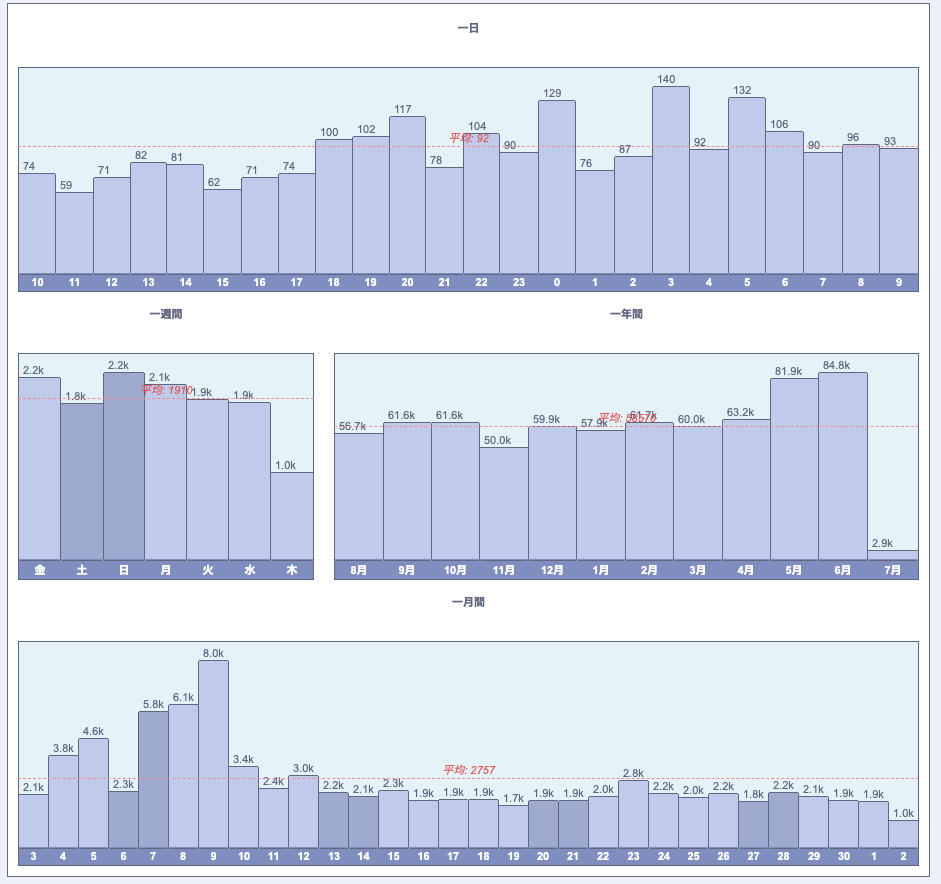Click the 平均: 2757 label in 一月間 chart
Image resolution: width=941 pixels, height=884 pixels.
(x=469, y=770)
